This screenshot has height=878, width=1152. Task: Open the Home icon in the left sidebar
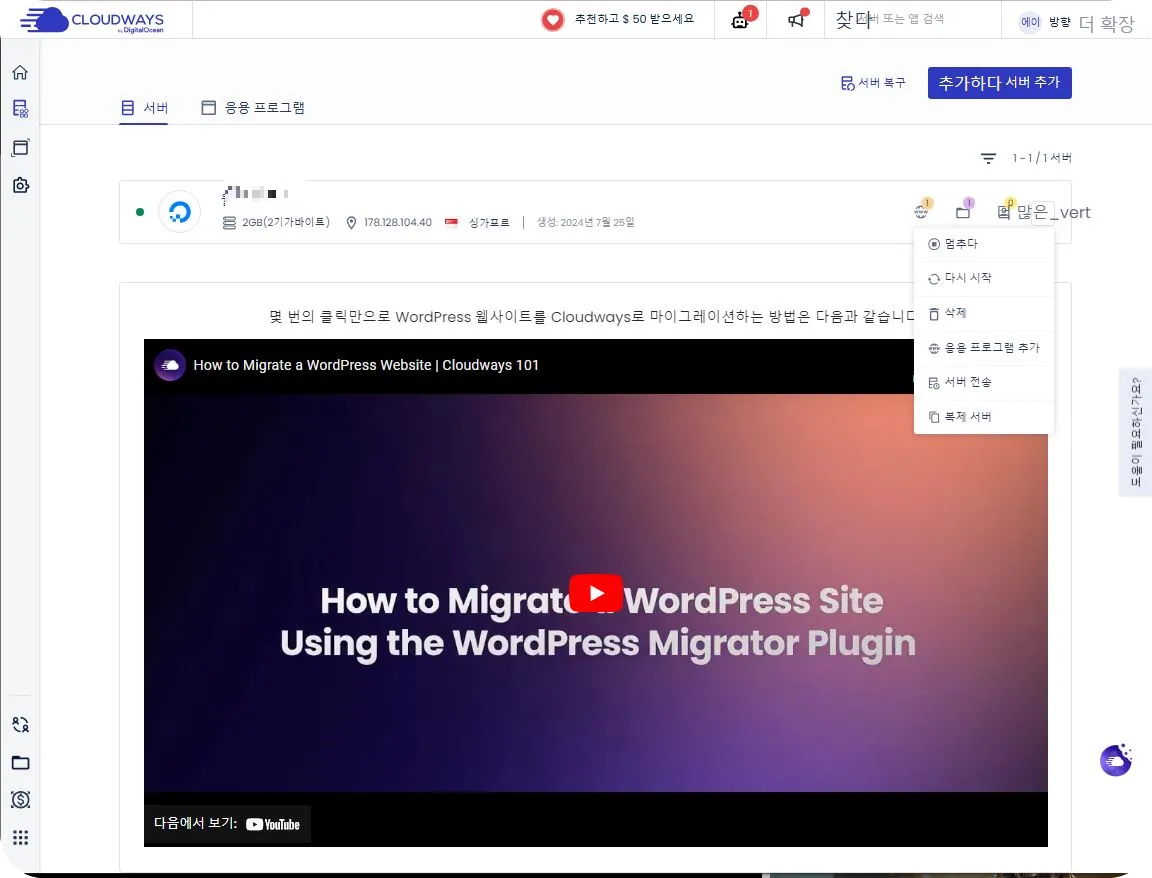pyautogui.click(x=20, y=72)
